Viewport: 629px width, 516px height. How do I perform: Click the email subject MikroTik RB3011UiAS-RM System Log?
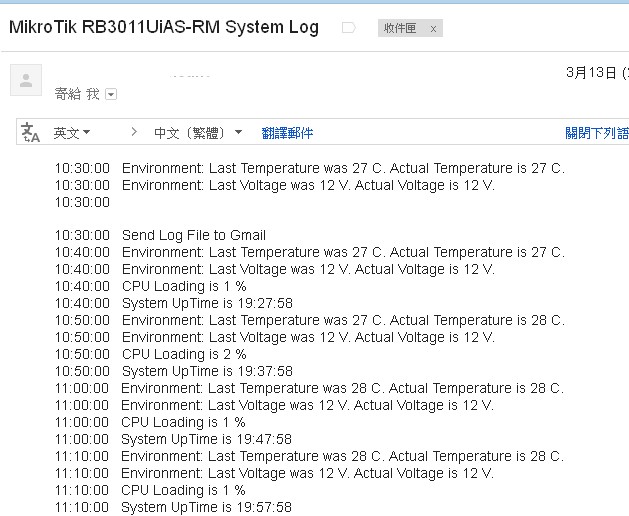tap(164, 27)
